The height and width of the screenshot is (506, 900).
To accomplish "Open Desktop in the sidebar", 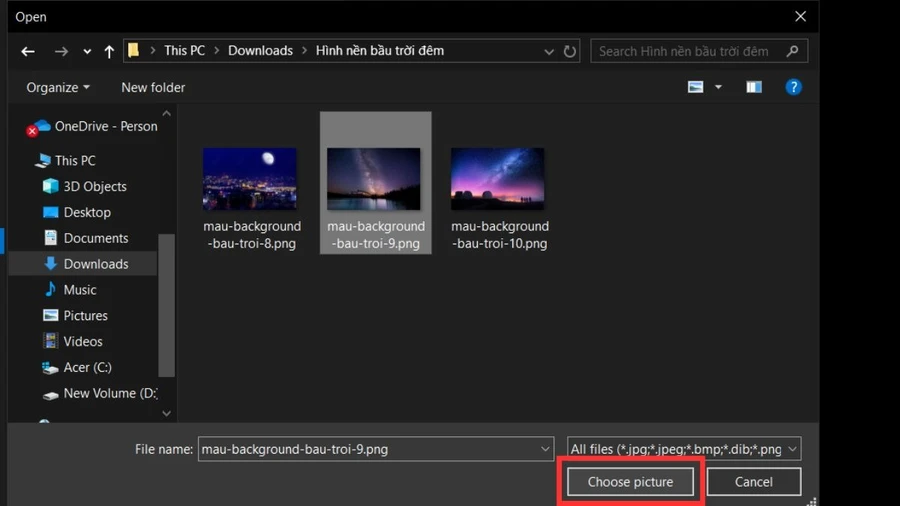I will pyautogui.click(x=87, y=212).
